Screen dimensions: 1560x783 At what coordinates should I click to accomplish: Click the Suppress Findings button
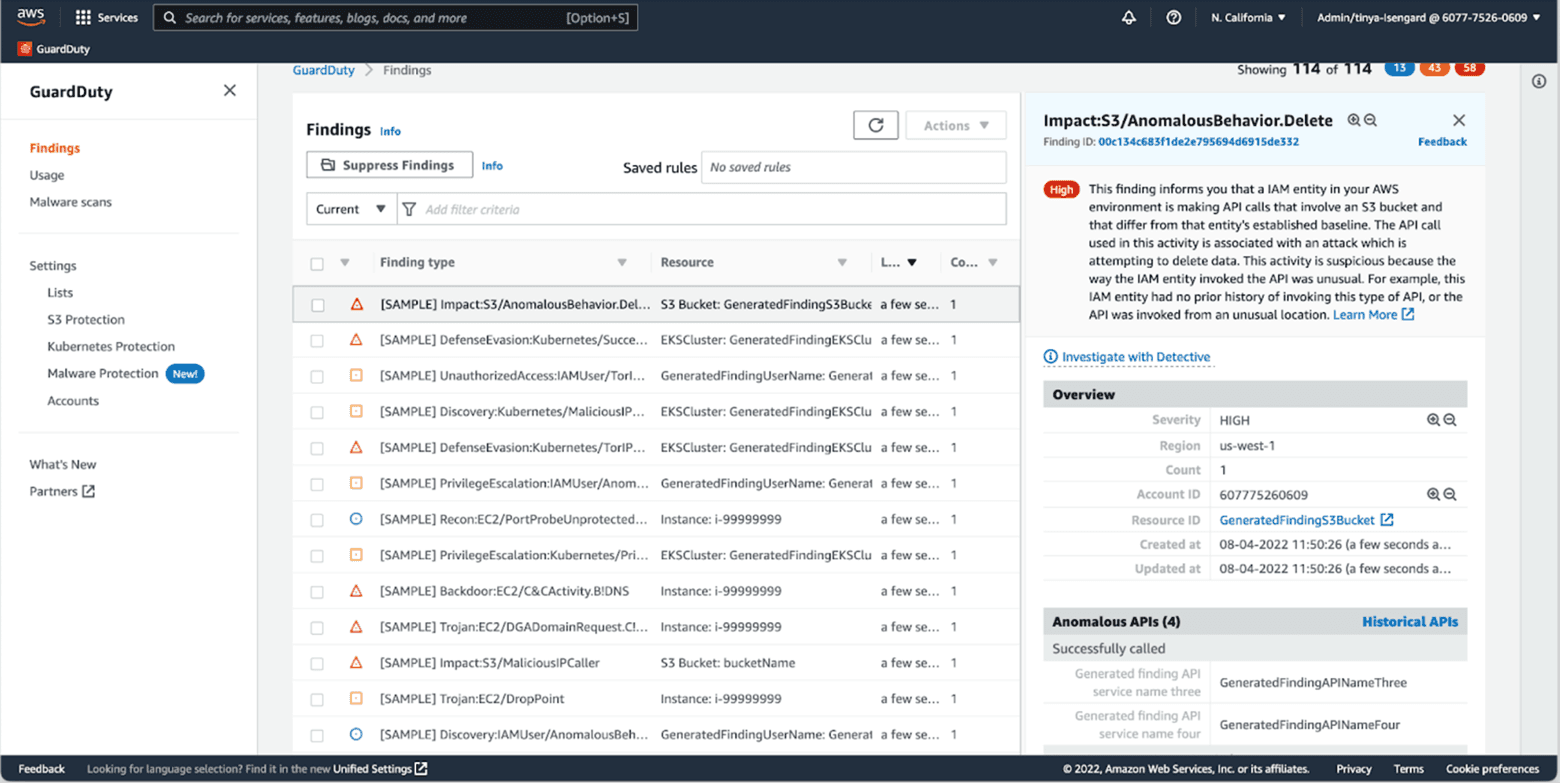pos(389,165)
